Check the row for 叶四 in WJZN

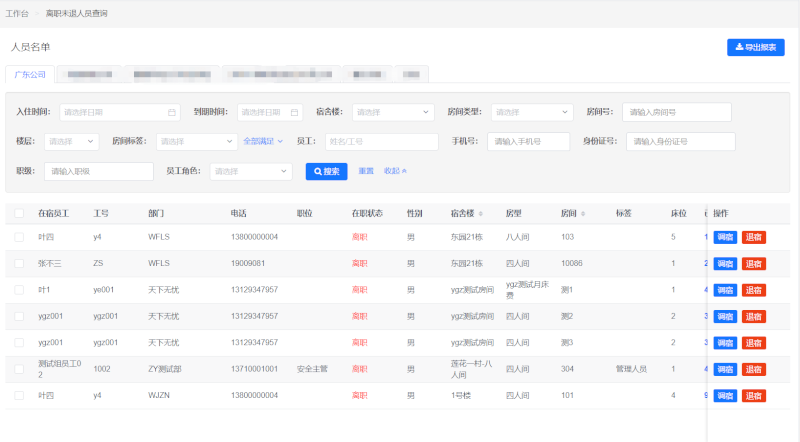point(19,396)
